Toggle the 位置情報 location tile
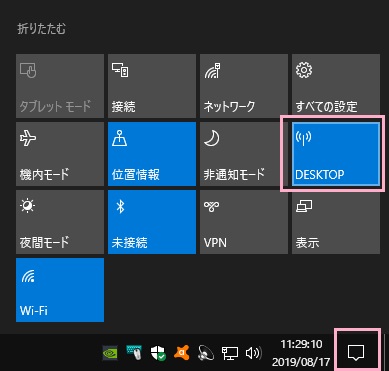The height and width of the screenshot is (371, 389). tap(152, 154)
